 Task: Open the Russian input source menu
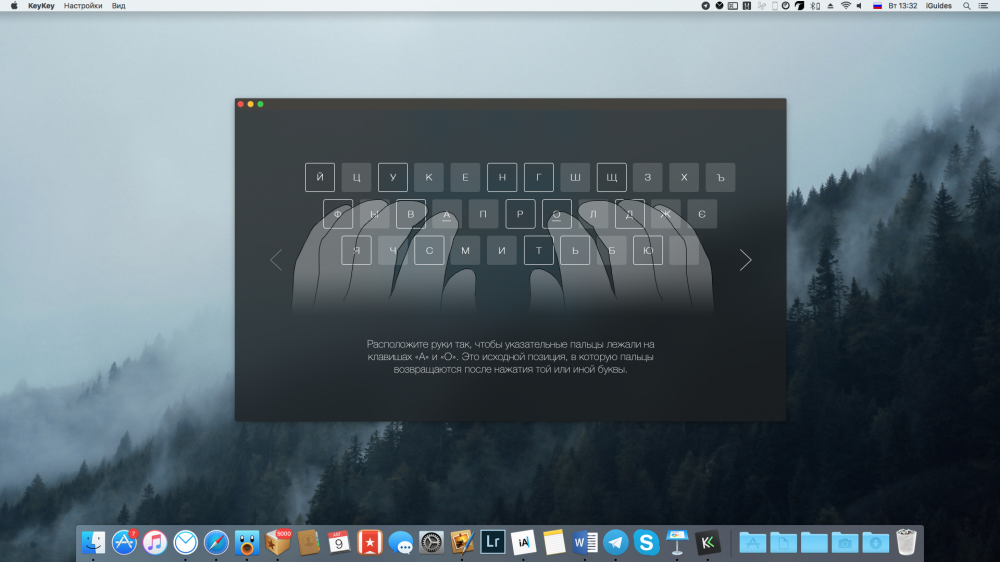pyautogui.click(x=877, y=6)
